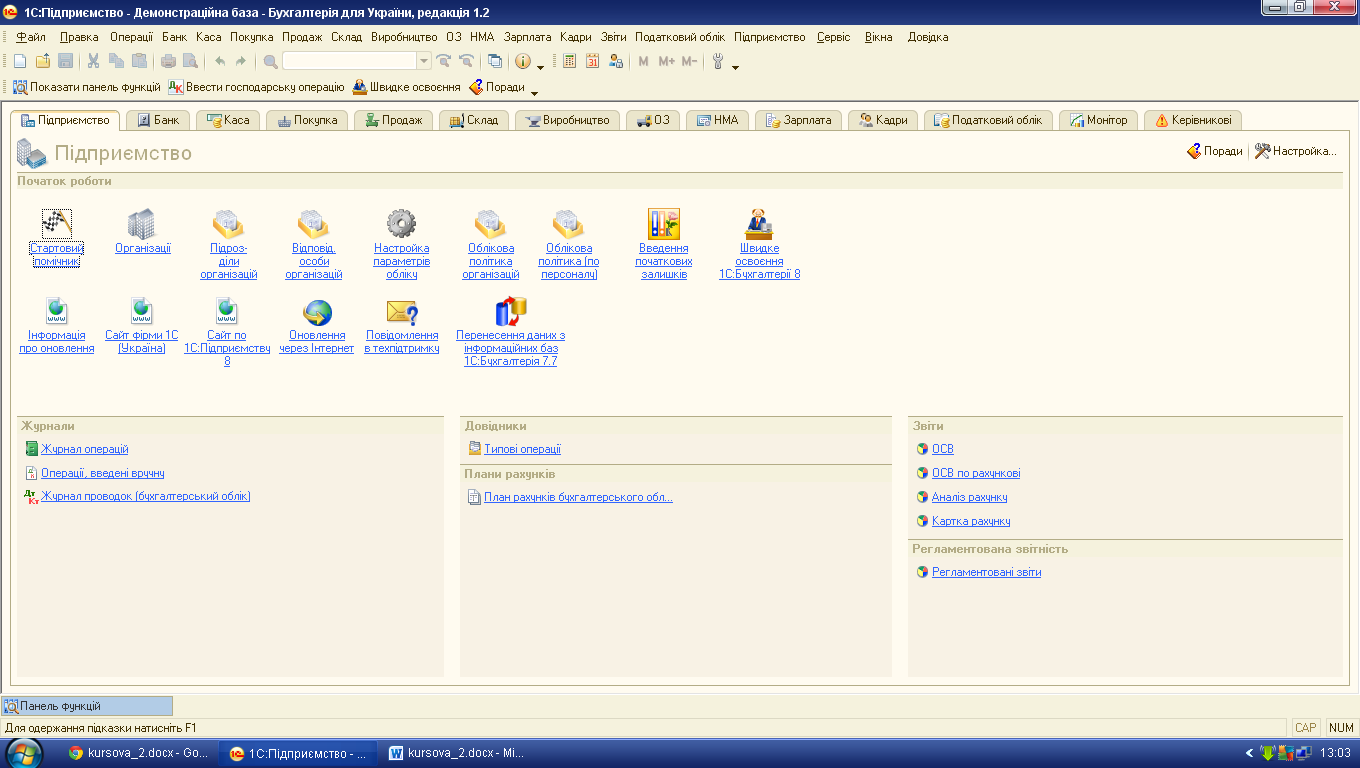The width and height of the screenshot is (1360, 768).
Task: Click the wrench service tools icon
Action: [x=717, y=61]
